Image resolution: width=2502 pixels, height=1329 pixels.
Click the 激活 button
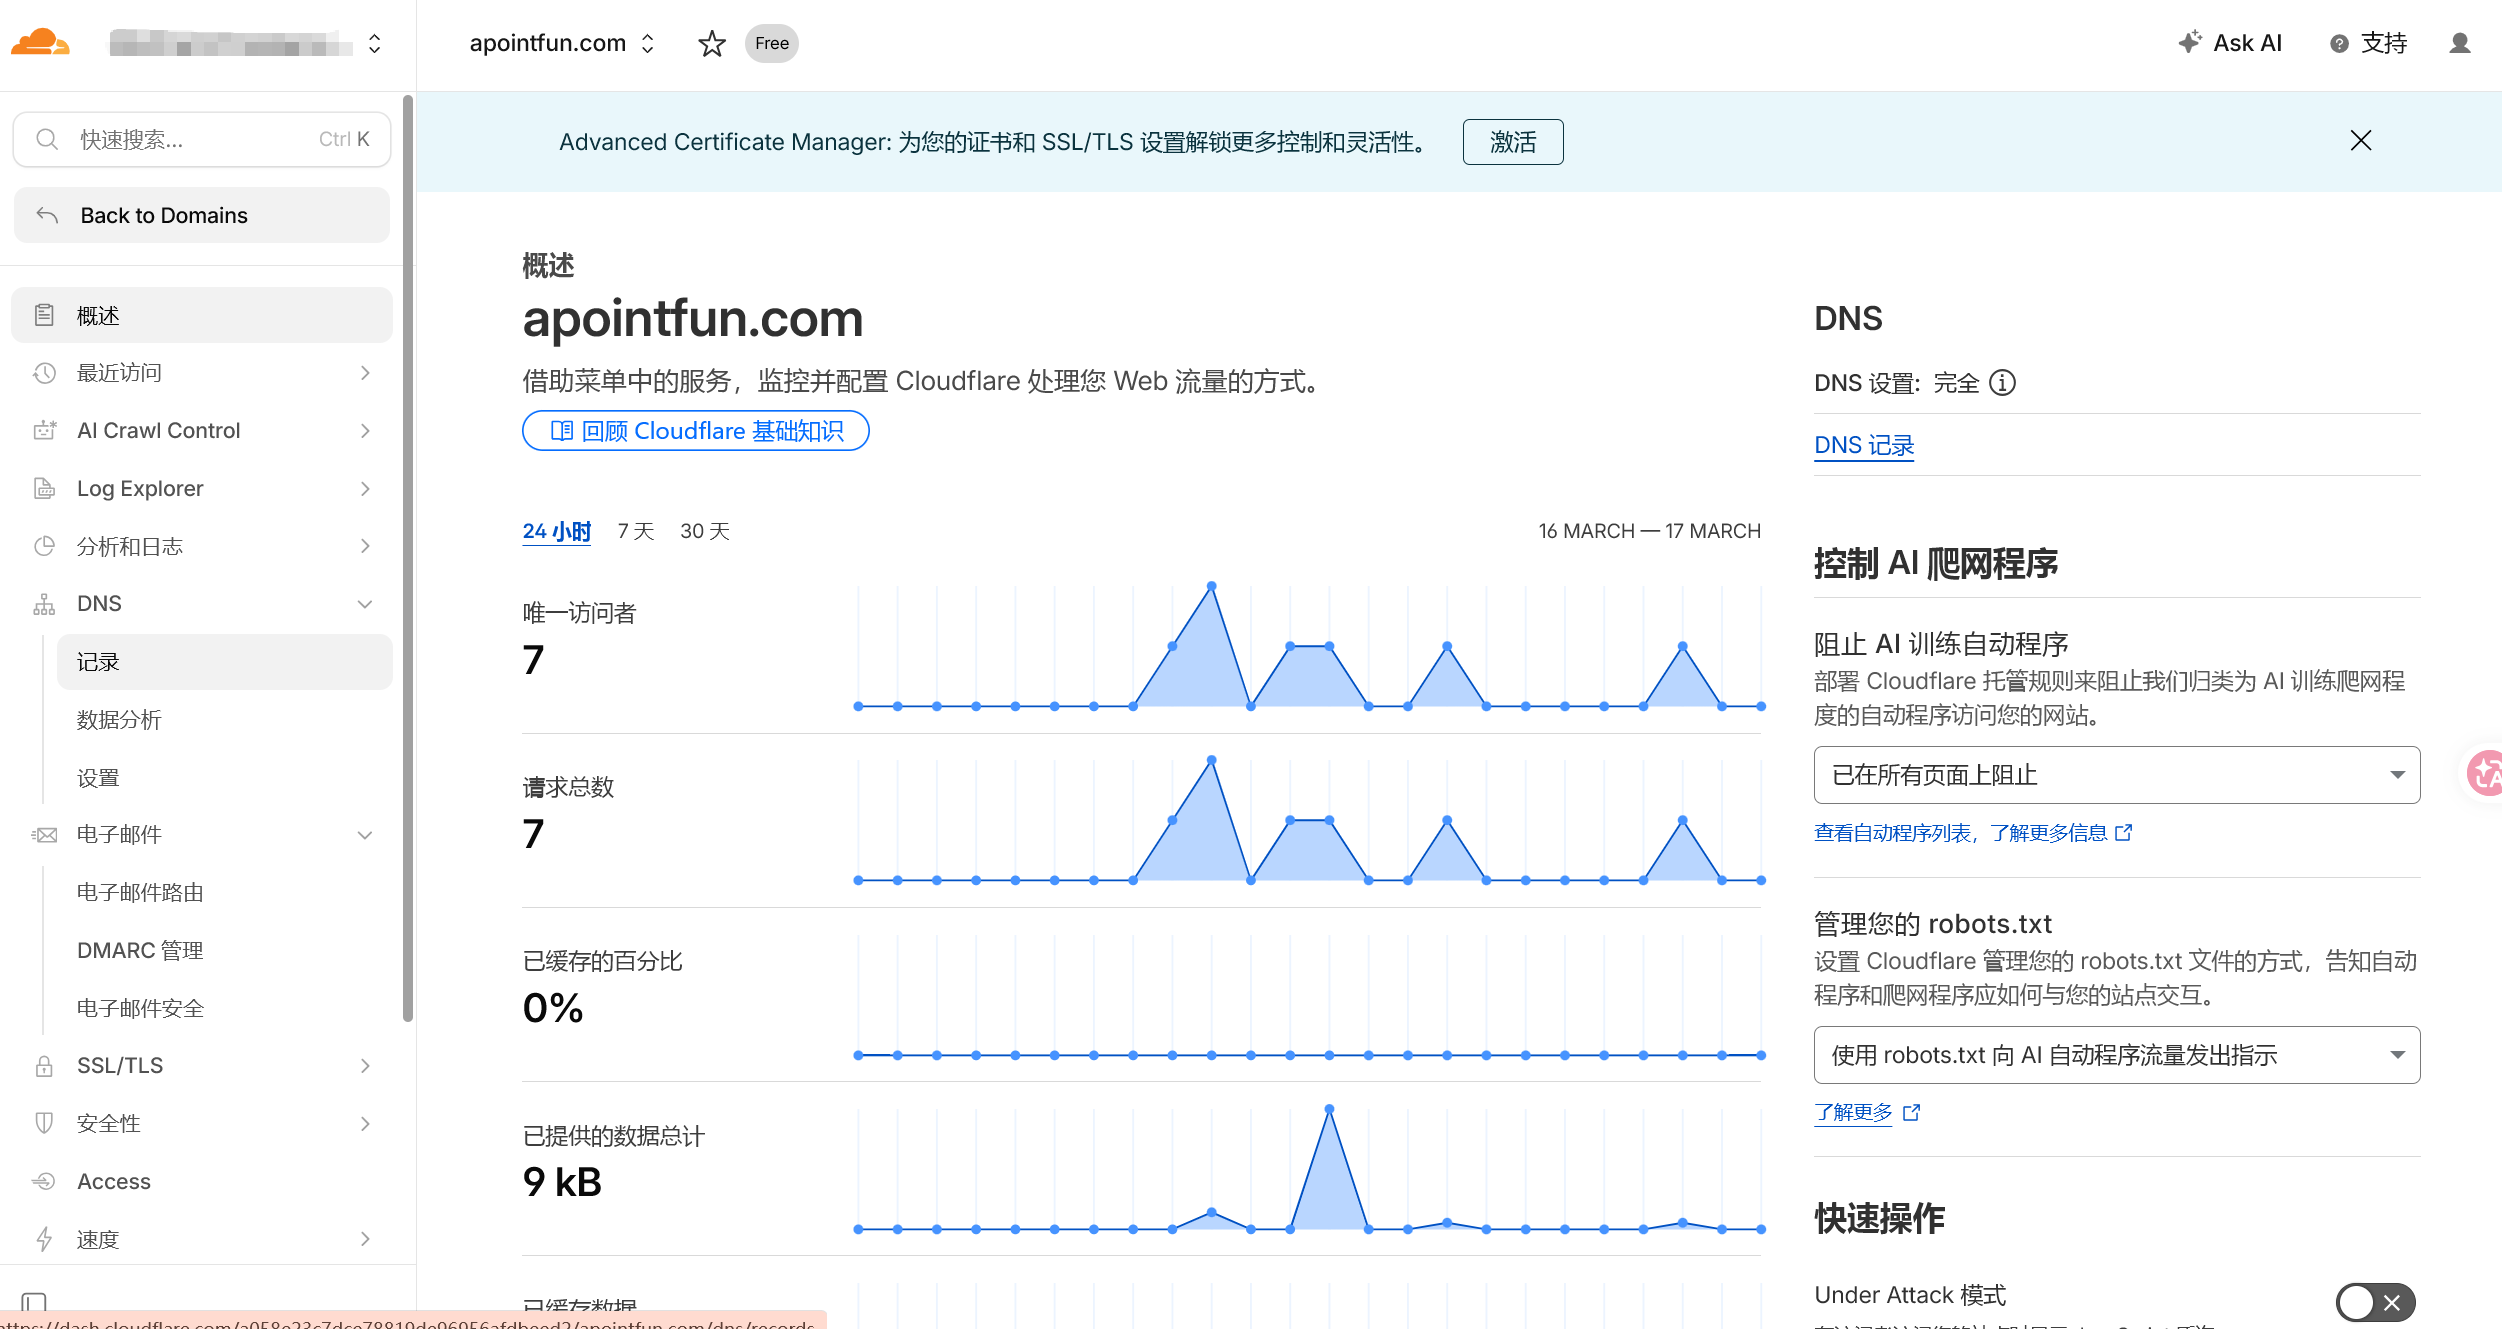click(1512, 142)
